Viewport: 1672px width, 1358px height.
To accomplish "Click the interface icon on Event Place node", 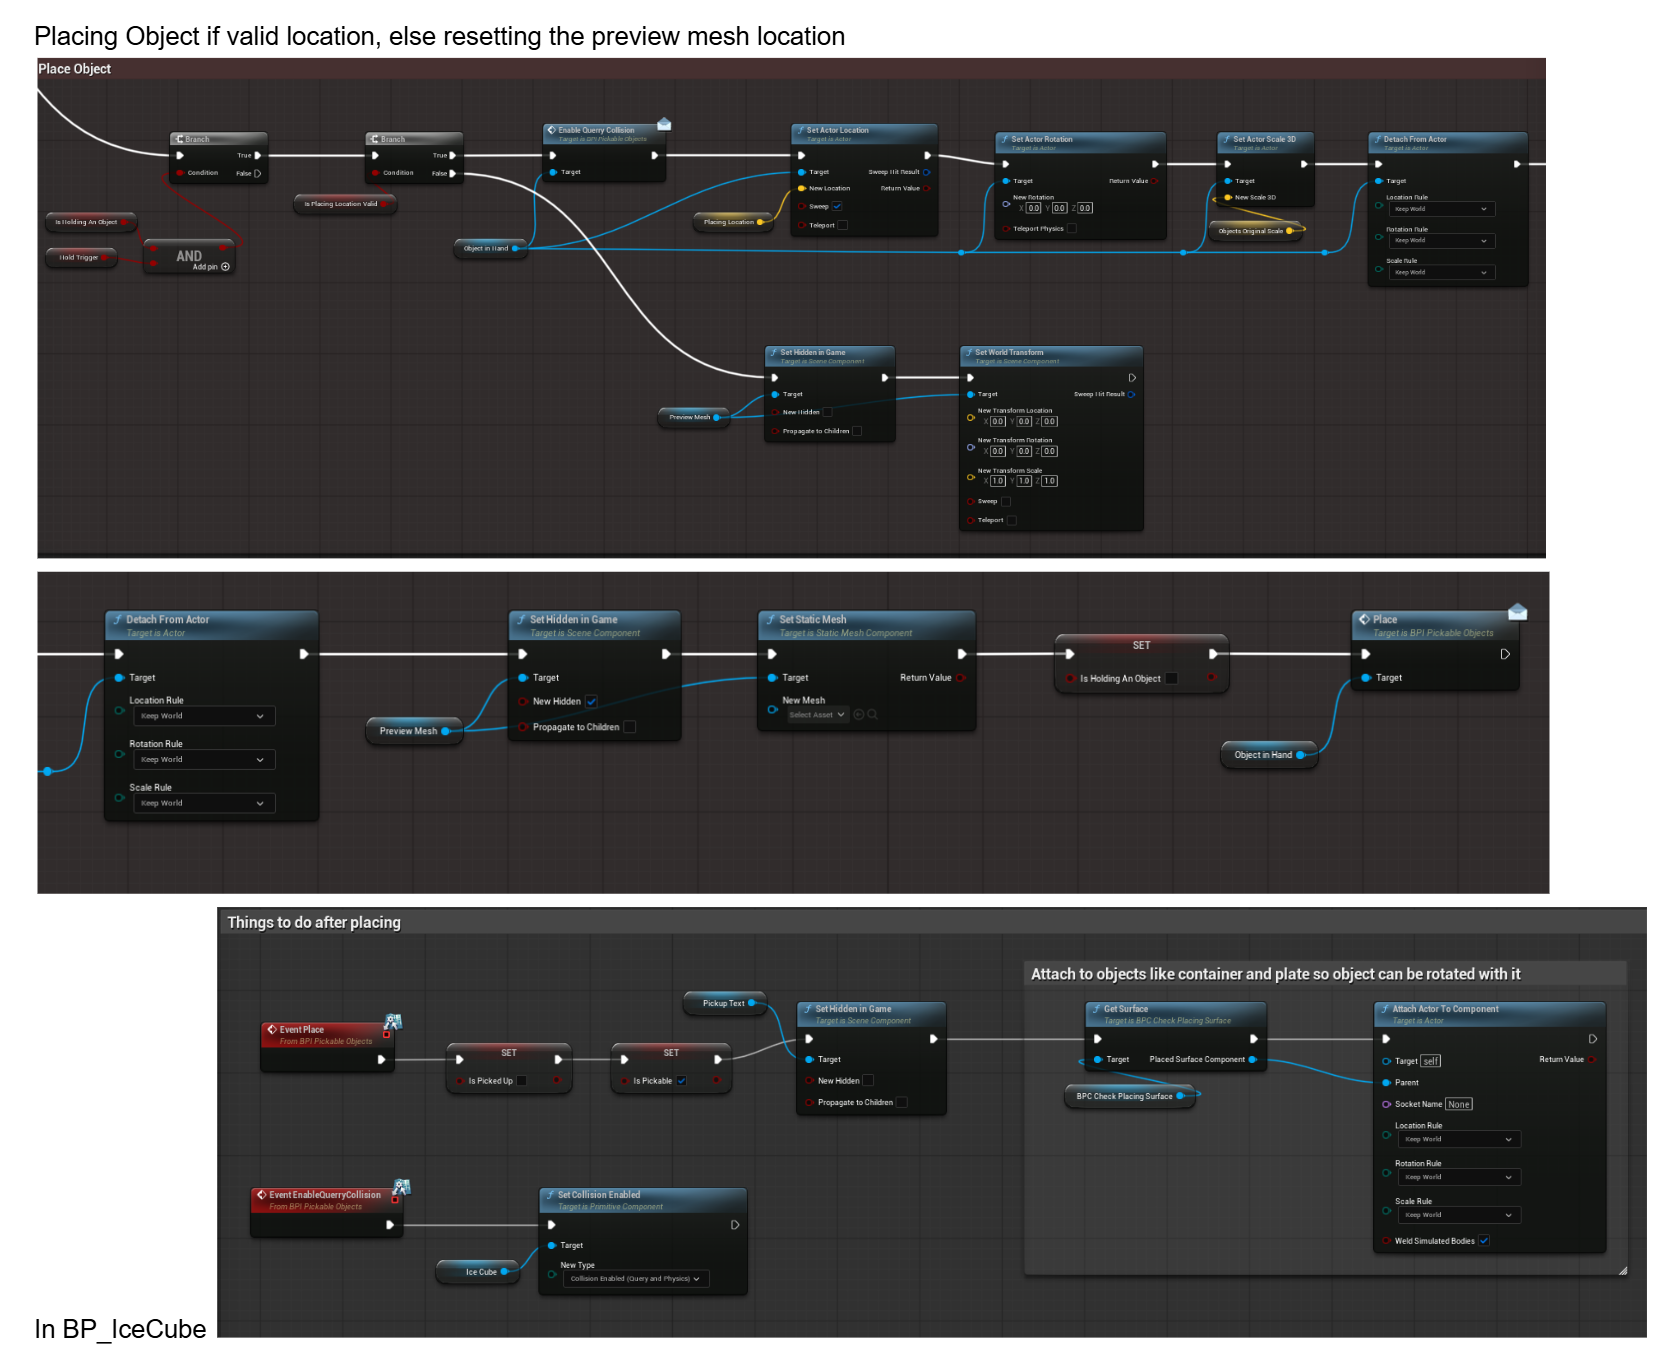I will pos(393,1021).
